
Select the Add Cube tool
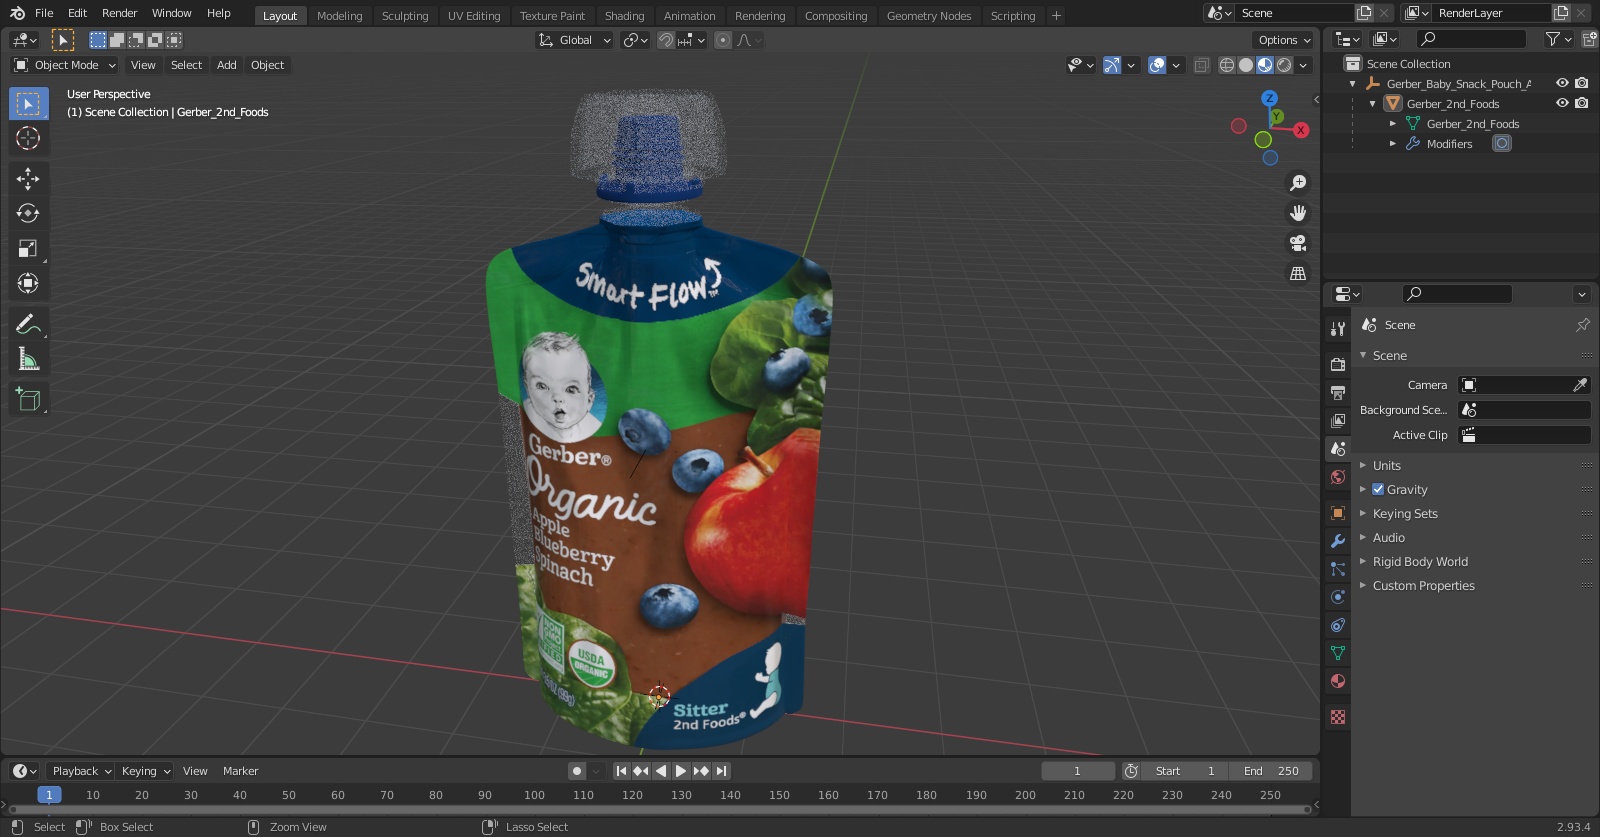28,400
